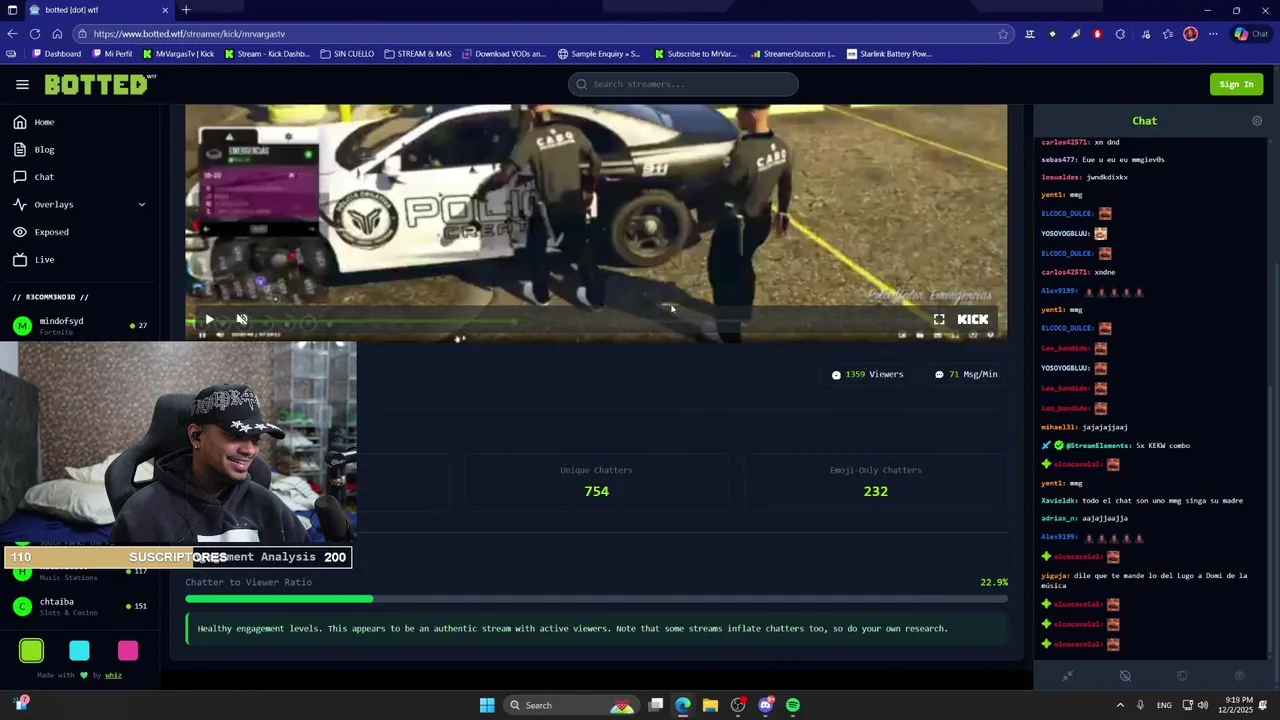
Task: Open the Exposed sidebar page
Action: (80, 232)
